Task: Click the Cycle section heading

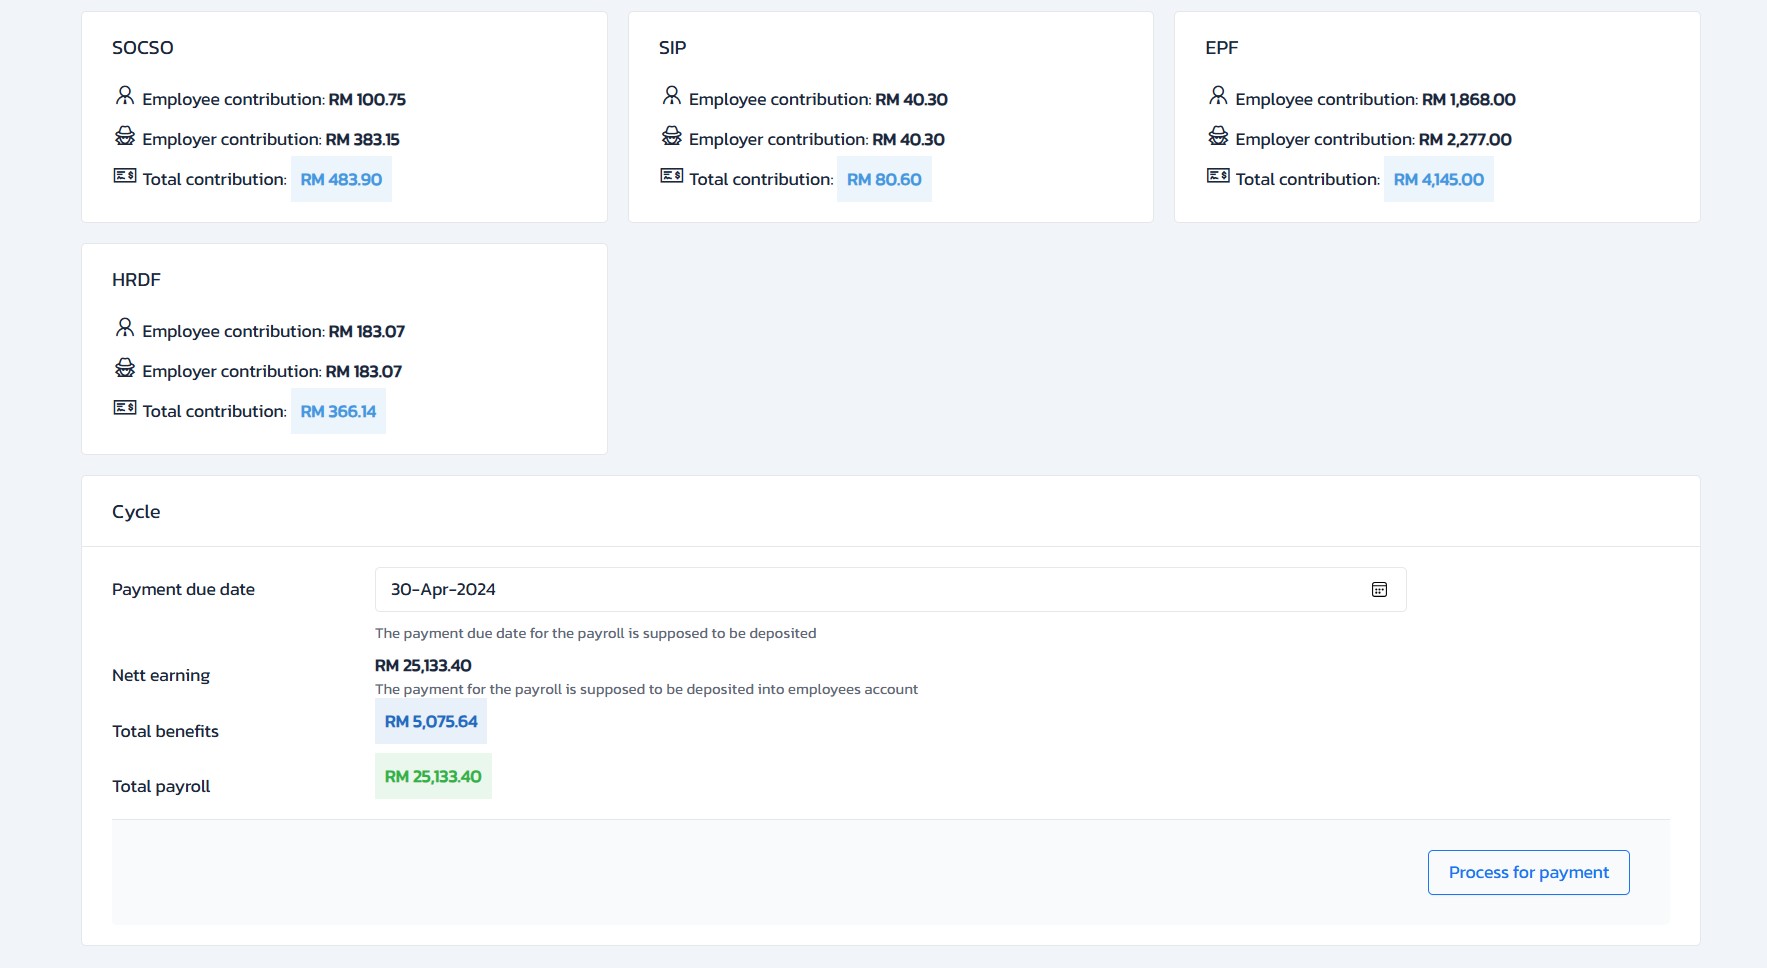Action: pos(136,512)
